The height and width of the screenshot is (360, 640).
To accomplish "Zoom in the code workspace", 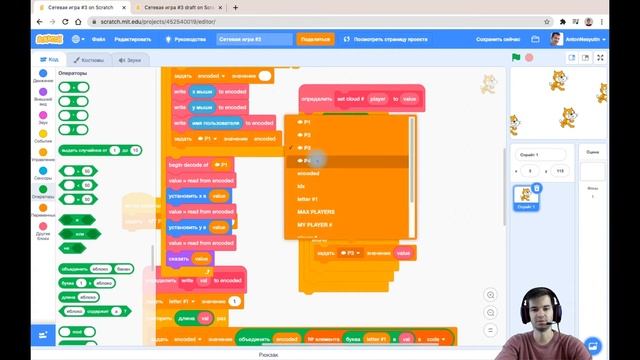I will (x=491, y=295).
